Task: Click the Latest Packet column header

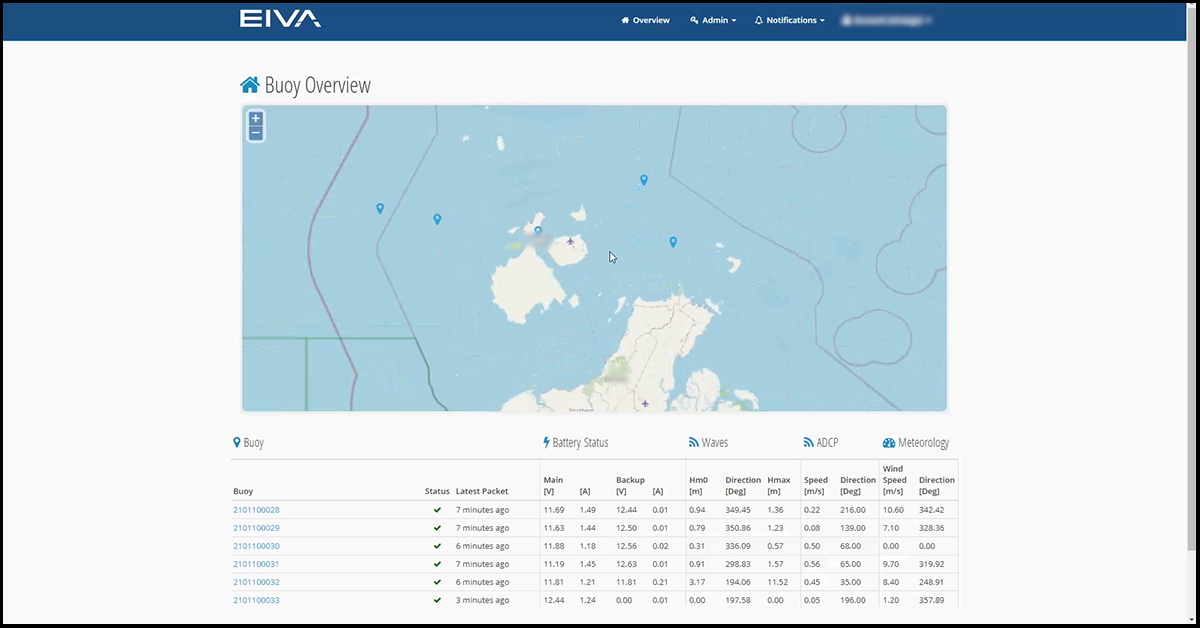Action: click(x=482, y=491)
